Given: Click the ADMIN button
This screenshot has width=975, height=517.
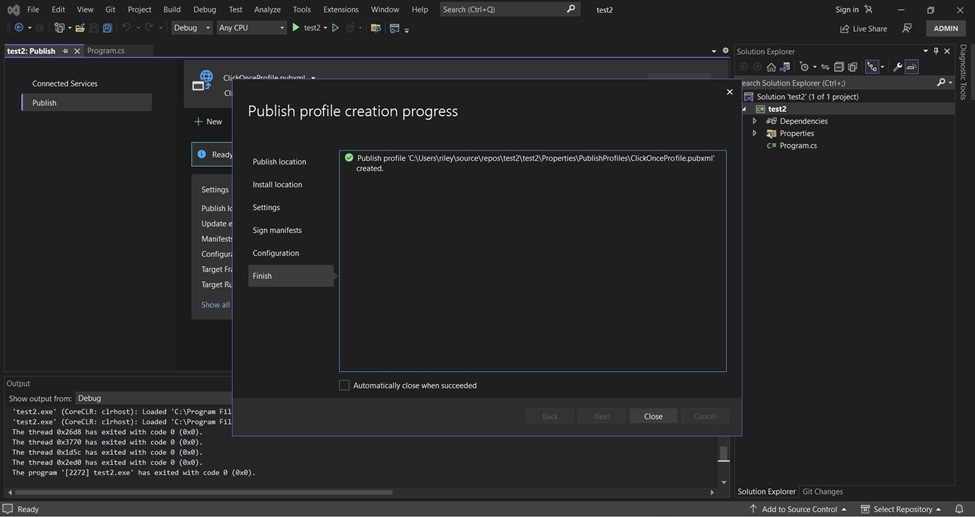Looking at the screenshot, I should click(945, 29).
